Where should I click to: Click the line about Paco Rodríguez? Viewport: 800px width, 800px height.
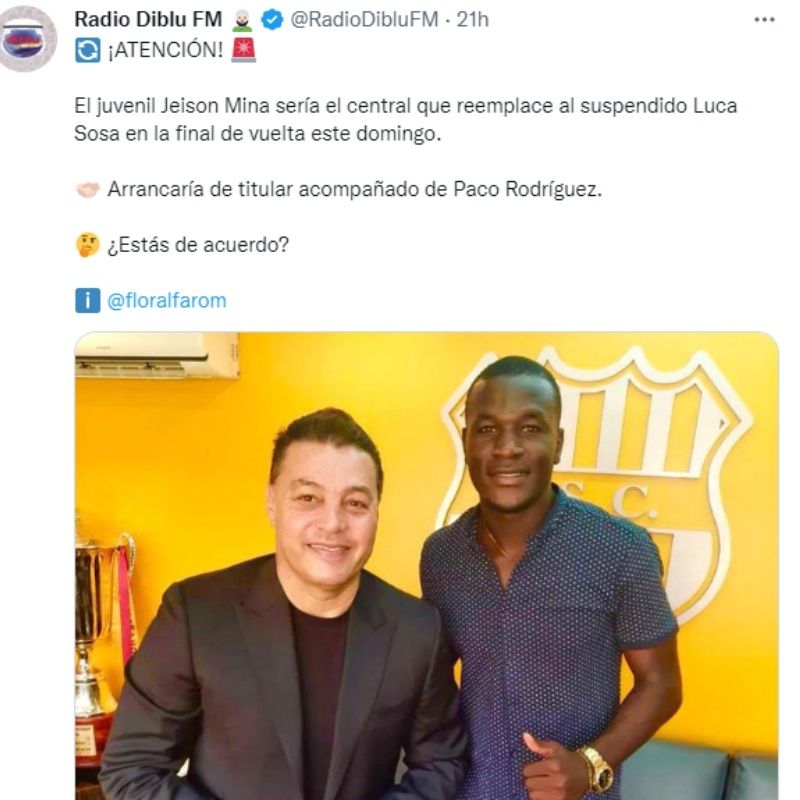(x=355, y=189)
